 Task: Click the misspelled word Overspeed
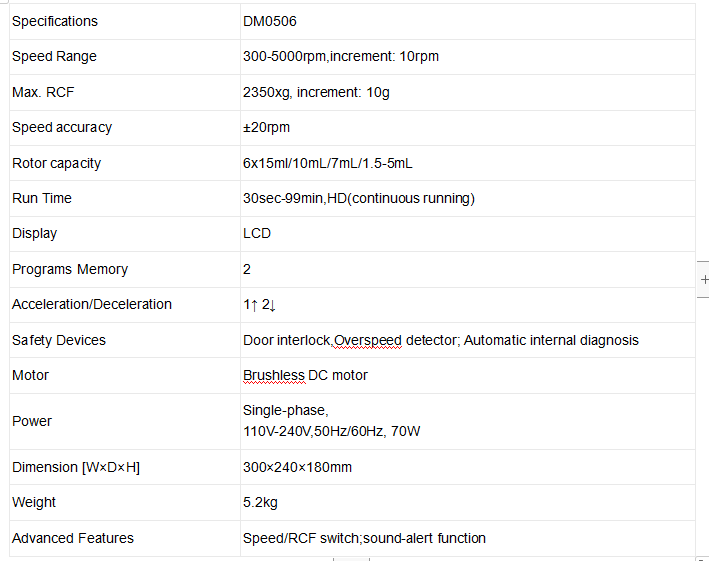tap(366, 340)
